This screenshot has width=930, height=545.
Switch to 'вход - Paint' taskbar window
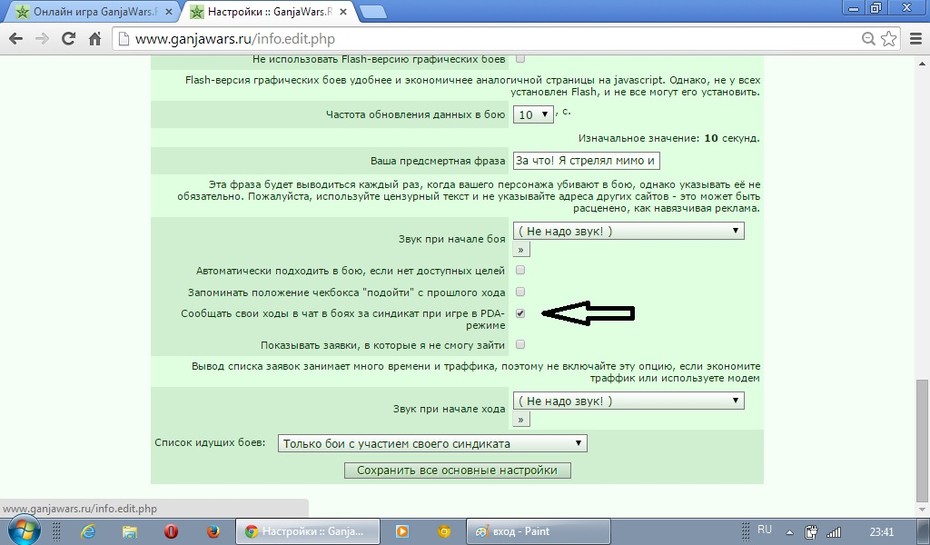point(539,531)
